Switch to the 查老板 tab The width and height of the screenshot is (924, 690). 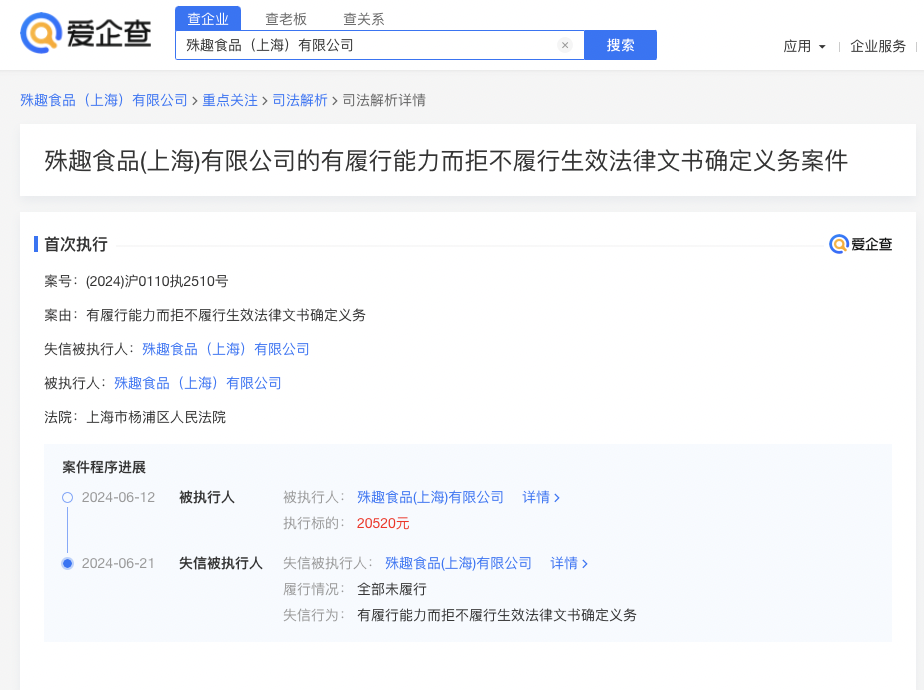tap(286, 19)
